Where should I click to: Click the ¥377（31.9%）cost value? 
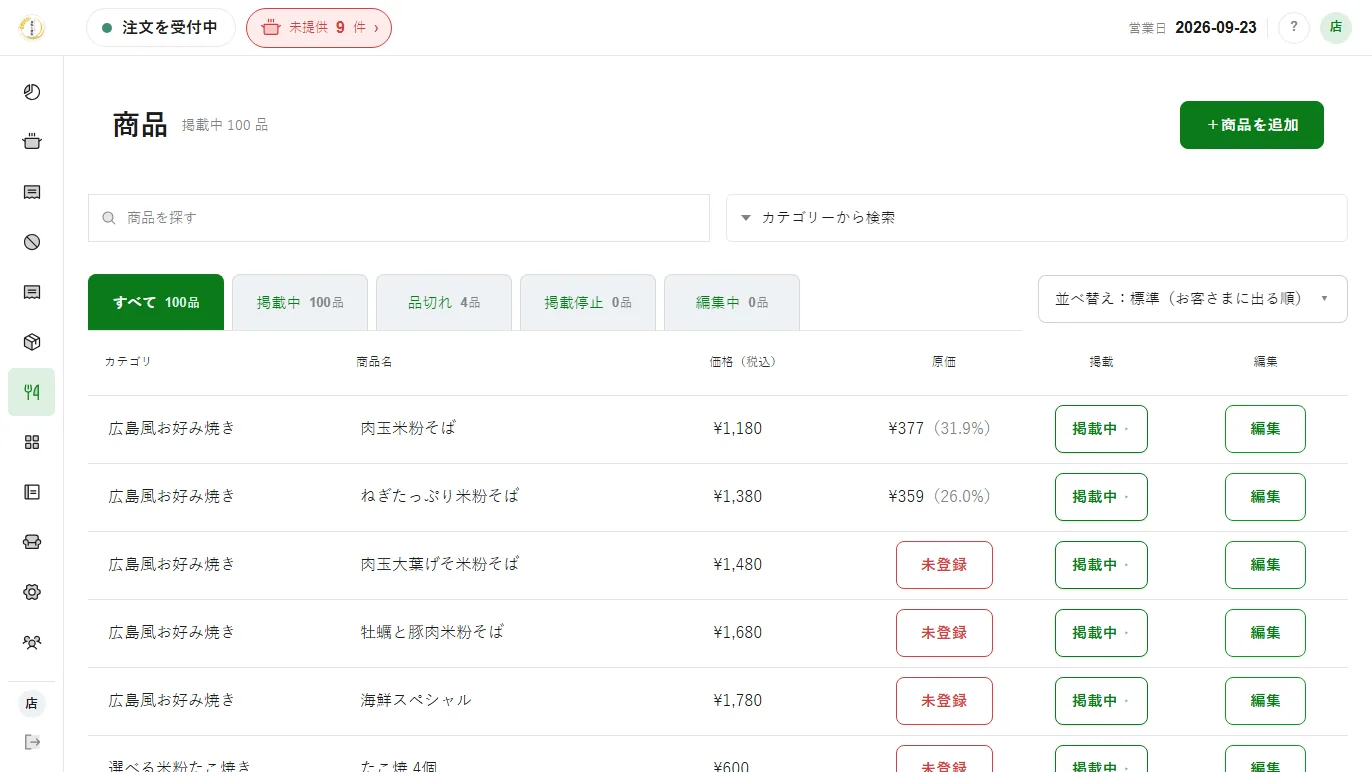[943, 429]
